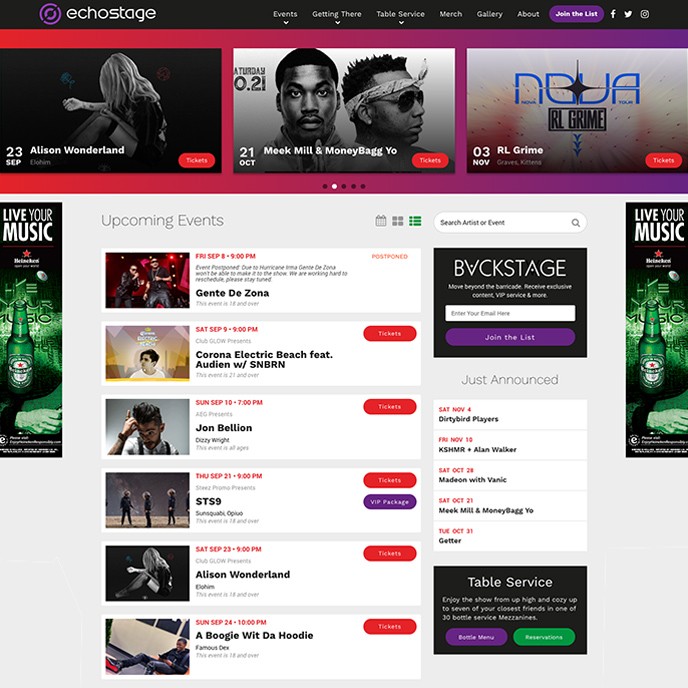Click the Backstage email input field
This screenshot has width=688, height=688.
(x=510, y=313)
